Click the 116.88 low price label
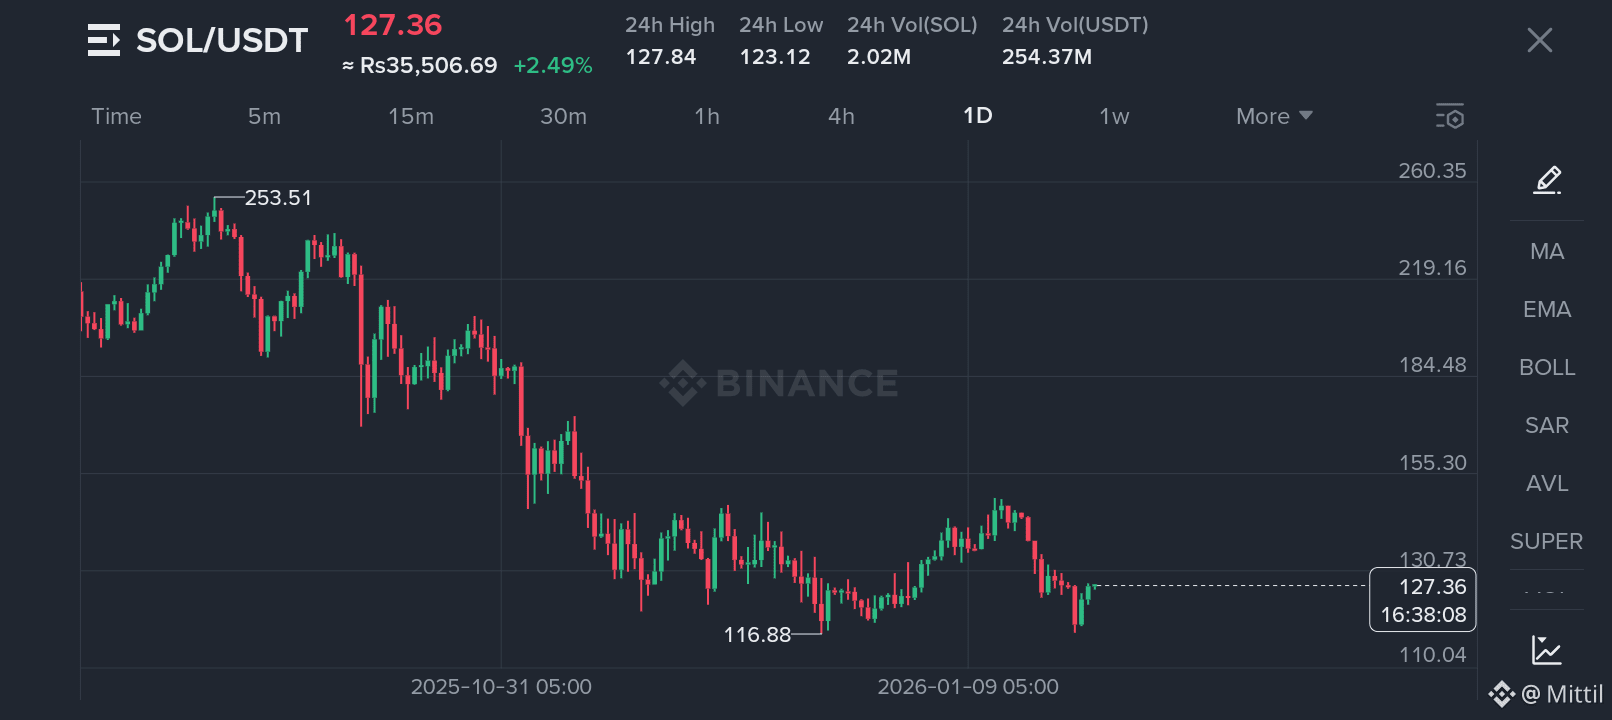The height and width of the screenshot is (720, 1612). [x=757, y=635]
